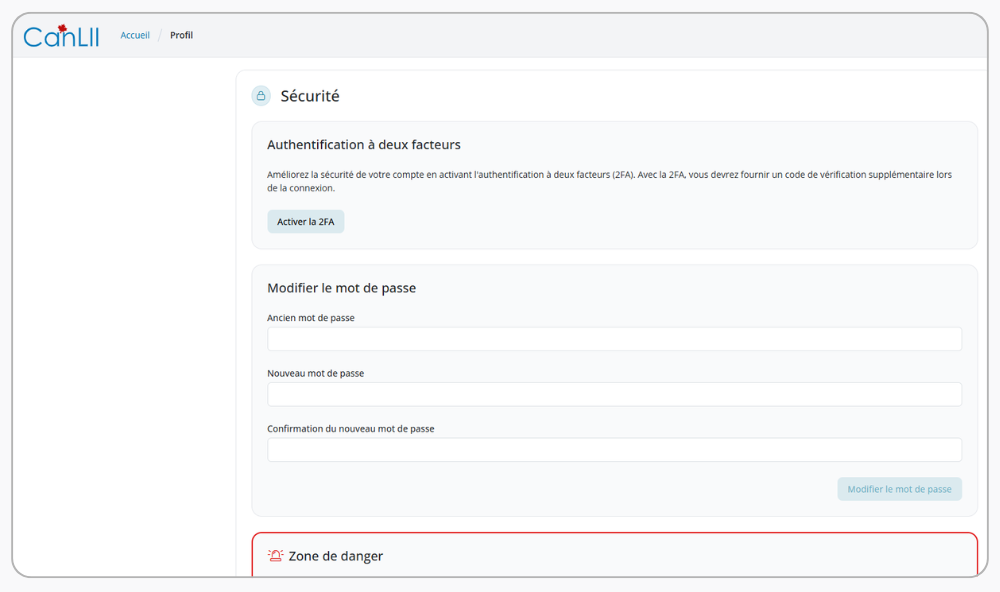1000x592 pixels.
Task: Click the siren icon in Zone de danger
Action: (x=275, y=556)
